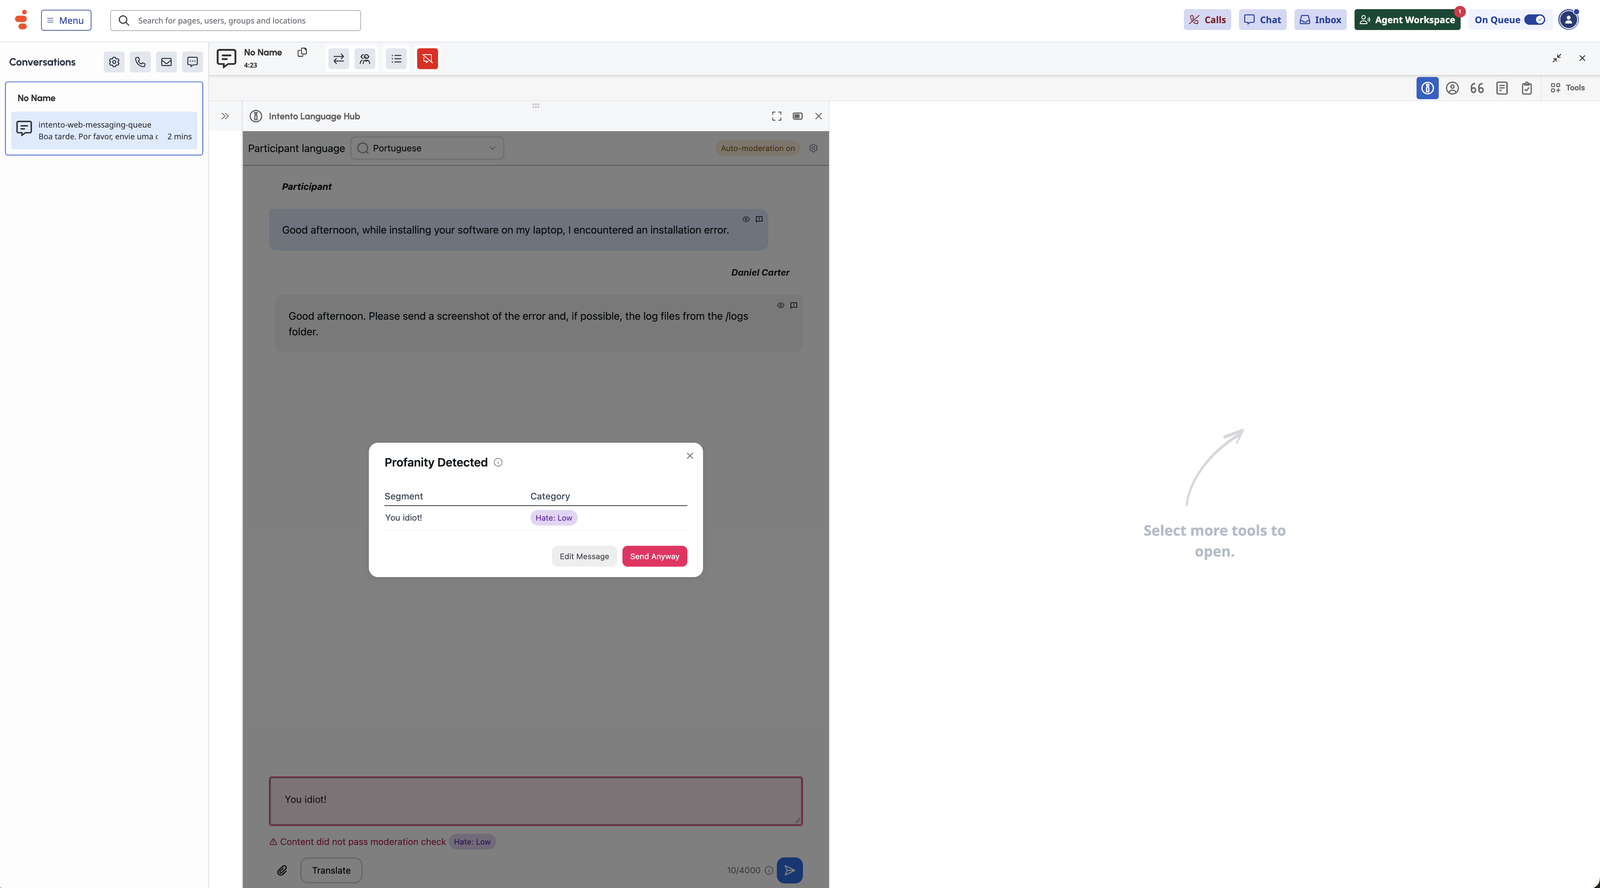The width and height of the screenshot is (1600, 888).
Task: Open conversation settings gear icon
Action: pyautogui.click(x=114, y=62)
